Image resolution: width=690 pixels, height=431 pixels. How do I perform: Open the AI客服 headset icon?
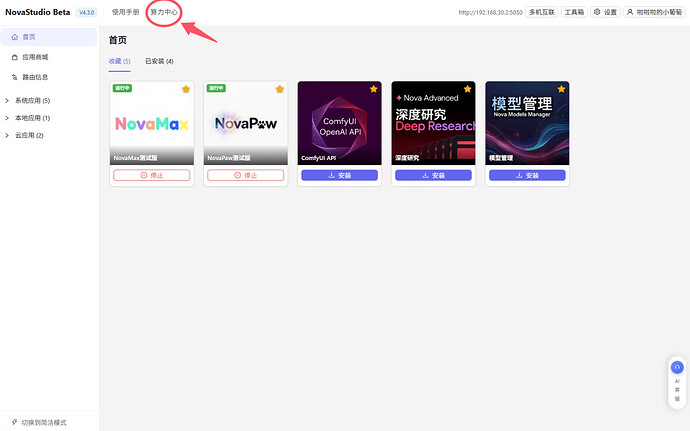pyautogui.click(x=677, y=367)
